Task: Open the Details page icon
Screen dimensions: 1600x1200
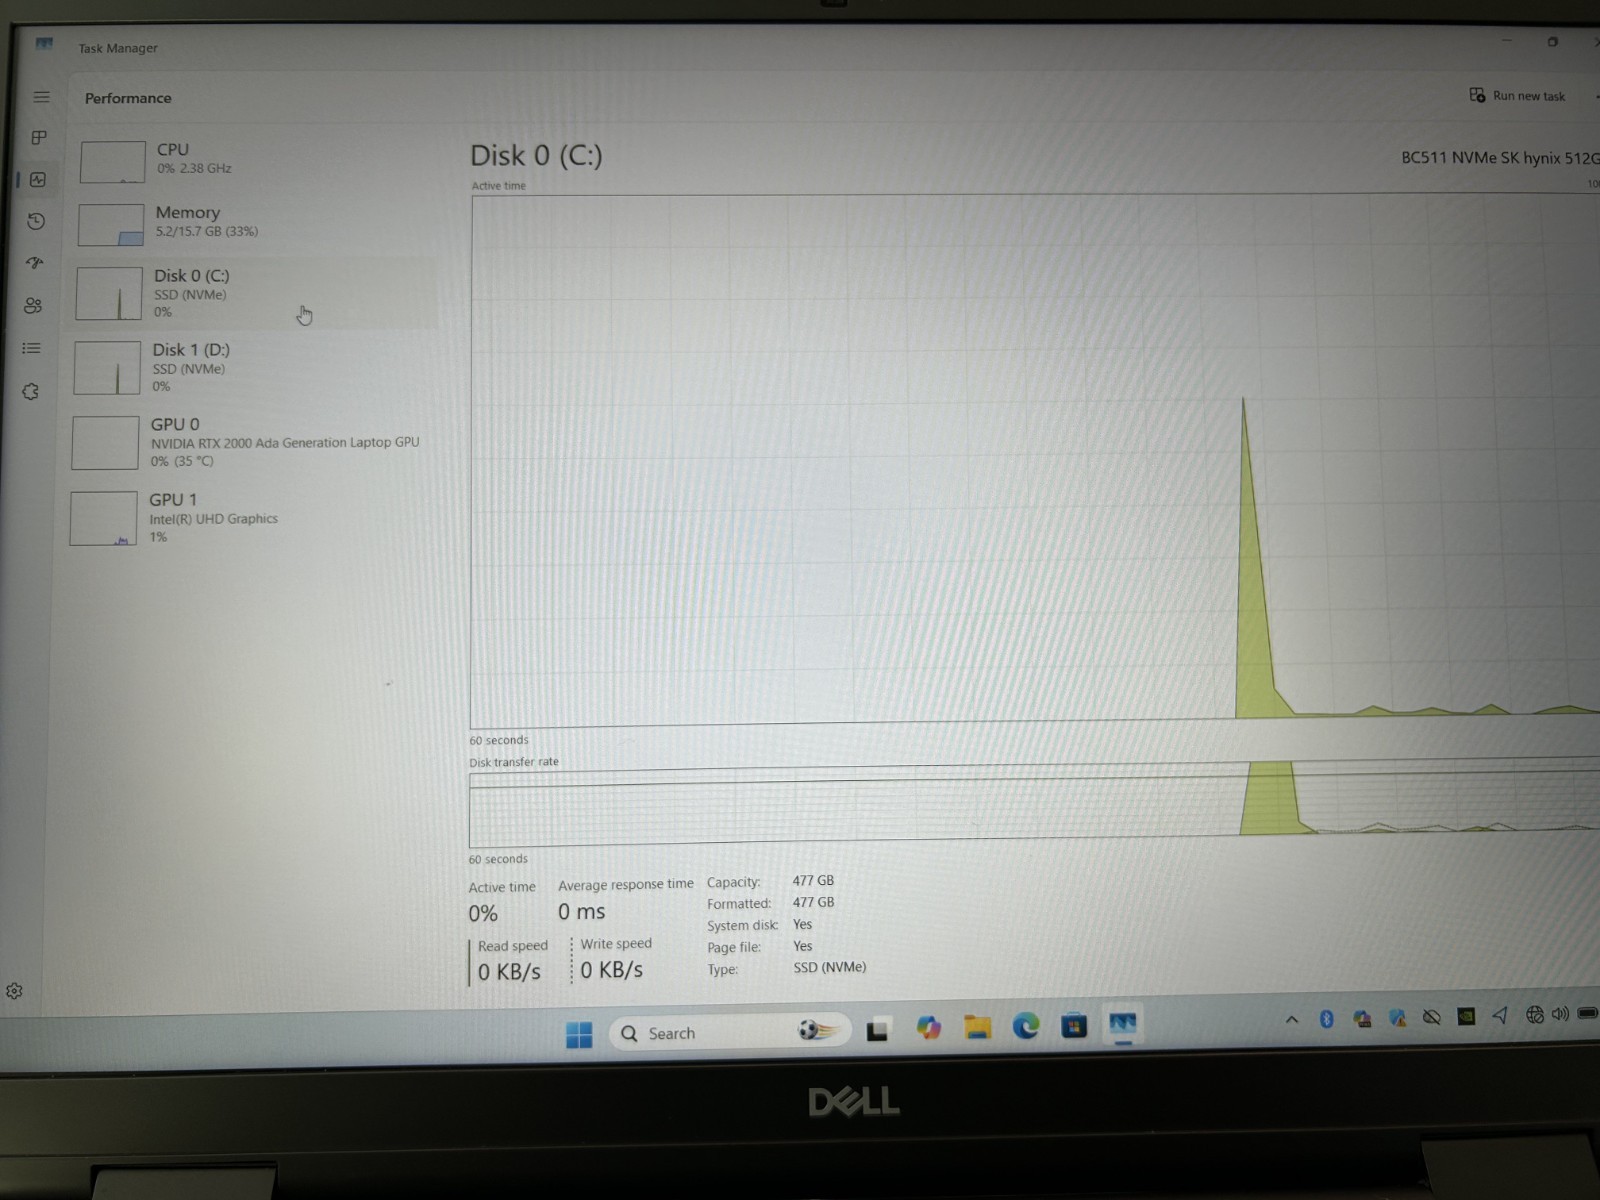Action: point(32,348)
